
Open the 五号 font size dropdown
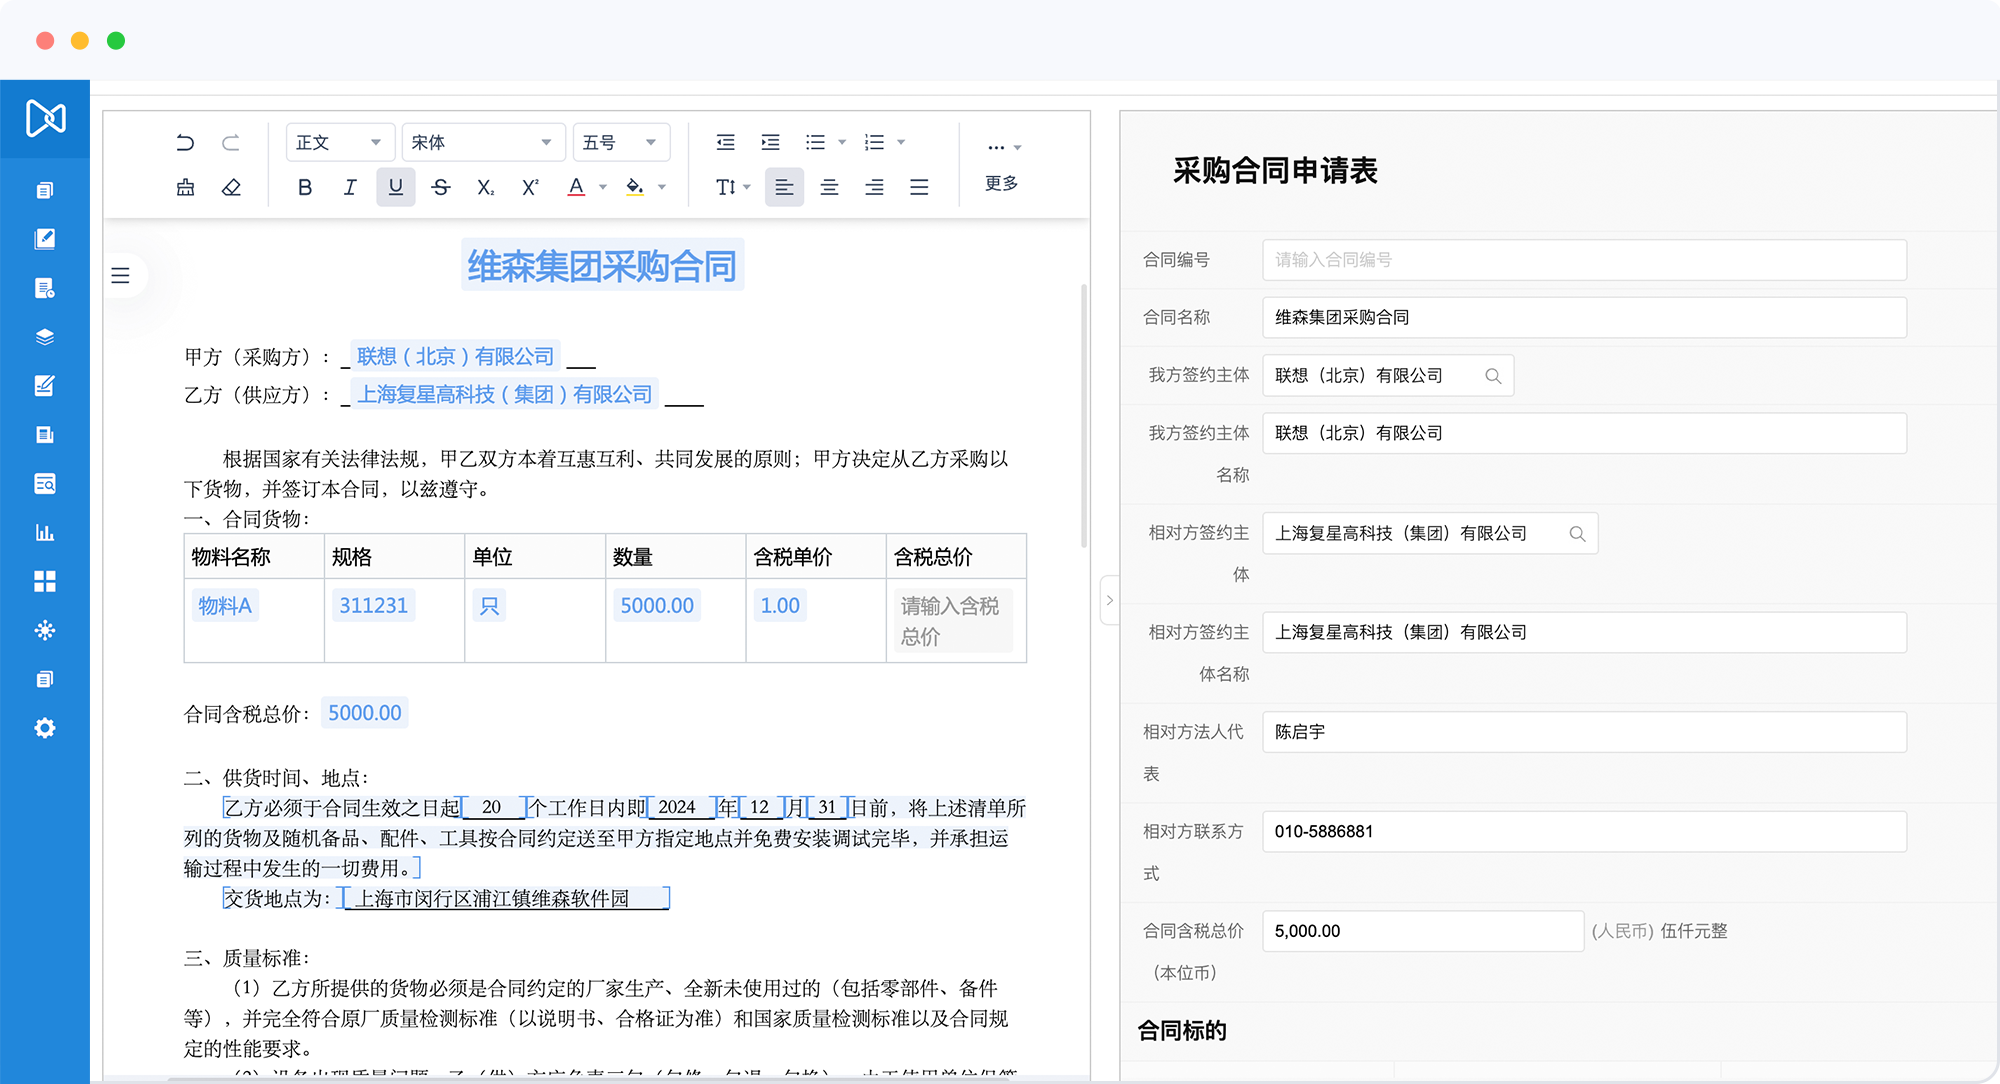point(620,142)
